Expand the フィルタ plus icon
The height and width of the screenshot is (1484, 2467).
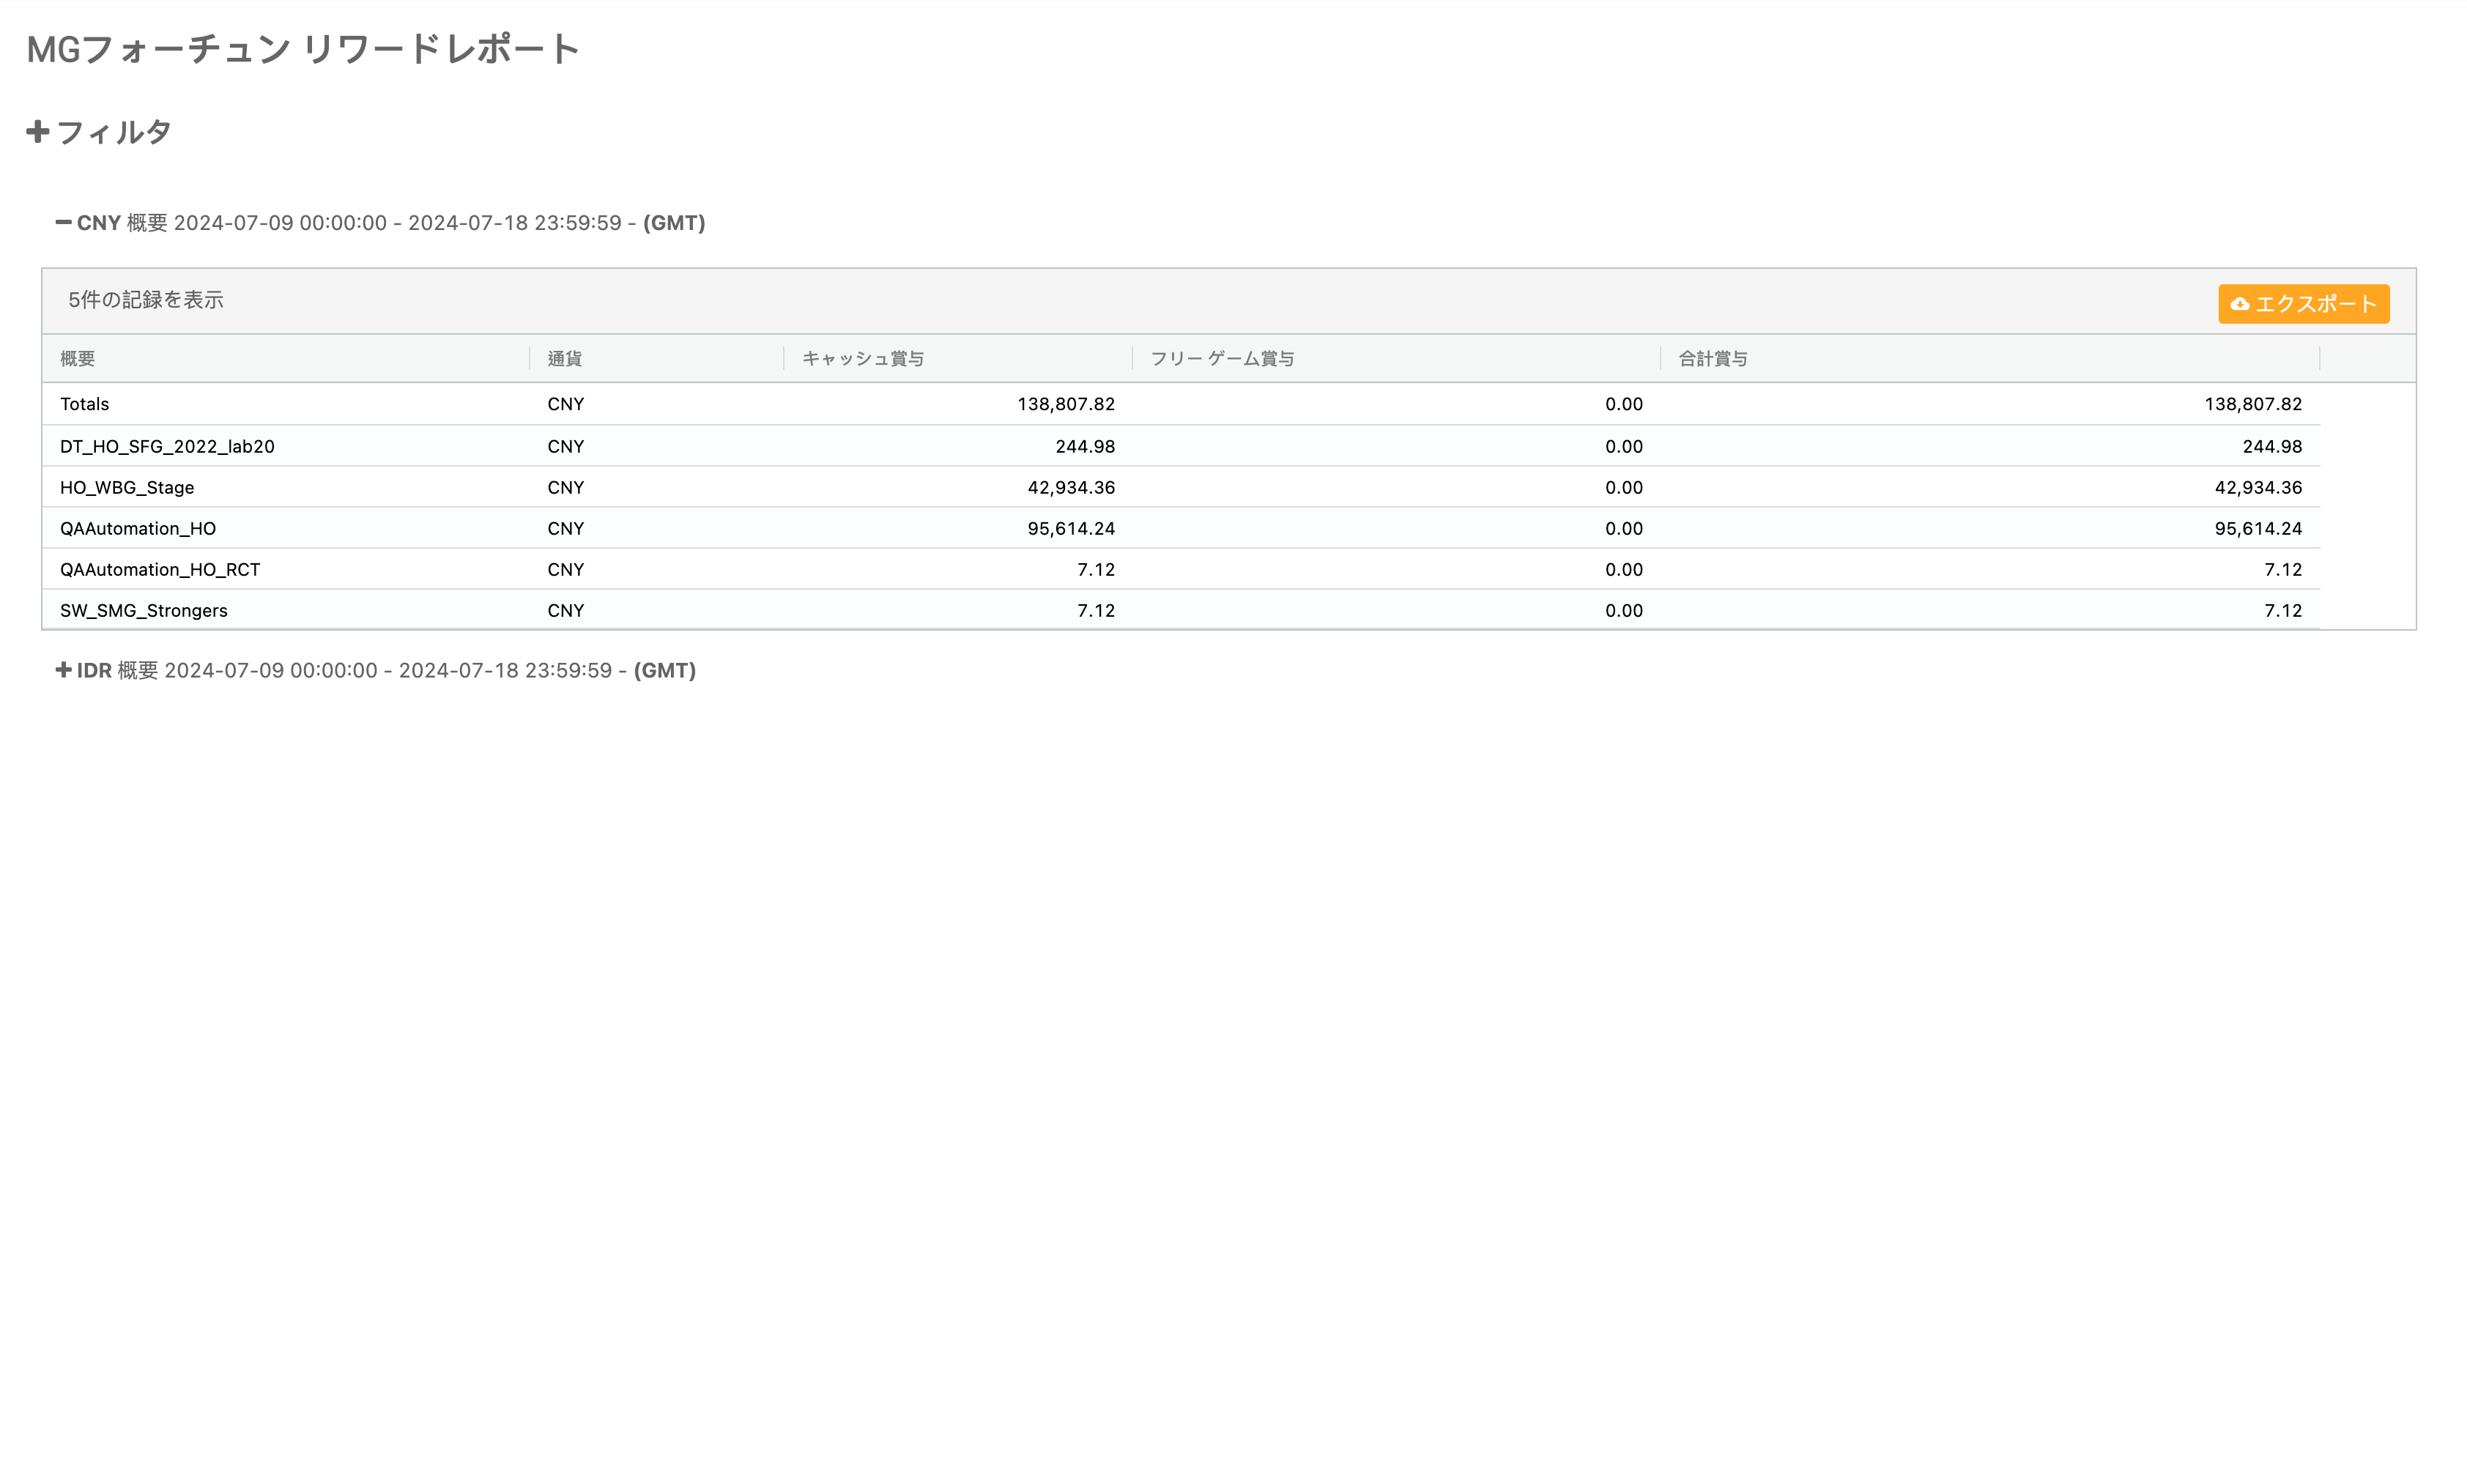click(x=37, y=132)
